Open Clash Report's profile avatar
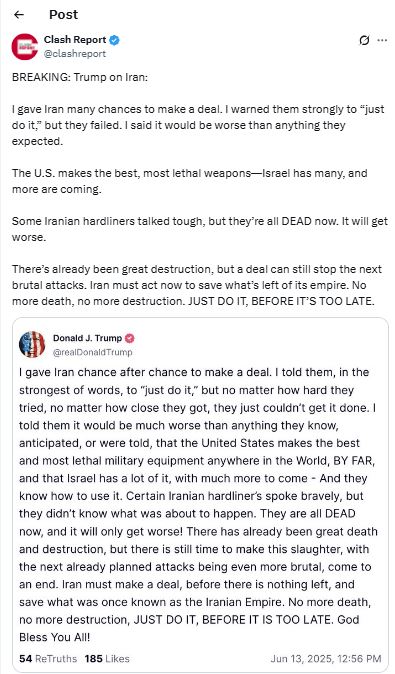This screenshot has width=395, height=674. tap(24, 46)
